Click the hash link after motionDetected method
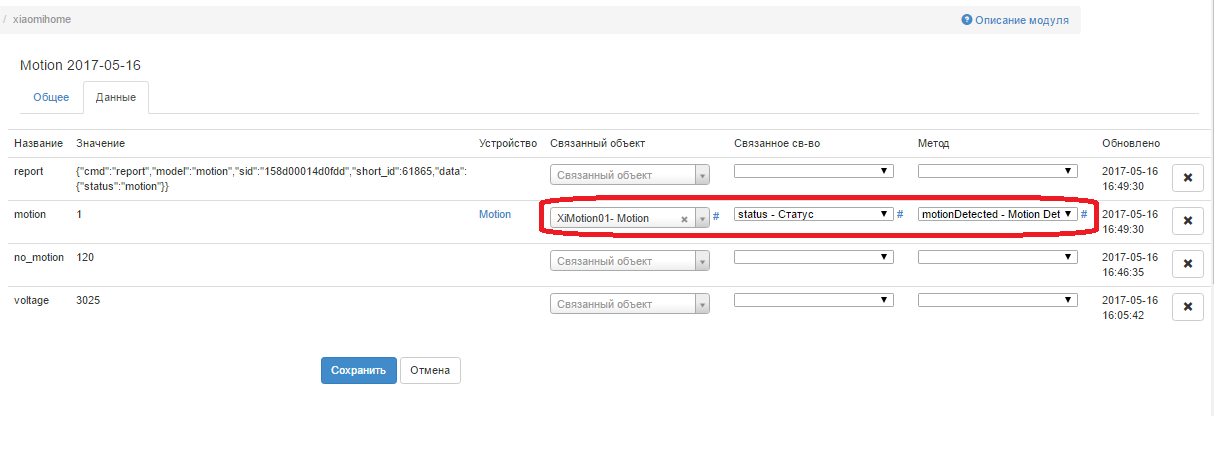The image size is (1214, 460). point(1084,214)
